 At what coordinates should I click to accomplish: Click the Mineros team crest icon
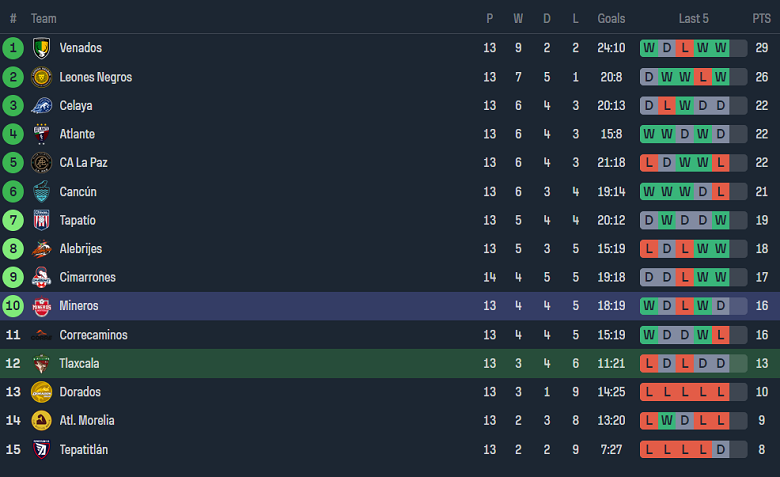[x=41, y=306]
